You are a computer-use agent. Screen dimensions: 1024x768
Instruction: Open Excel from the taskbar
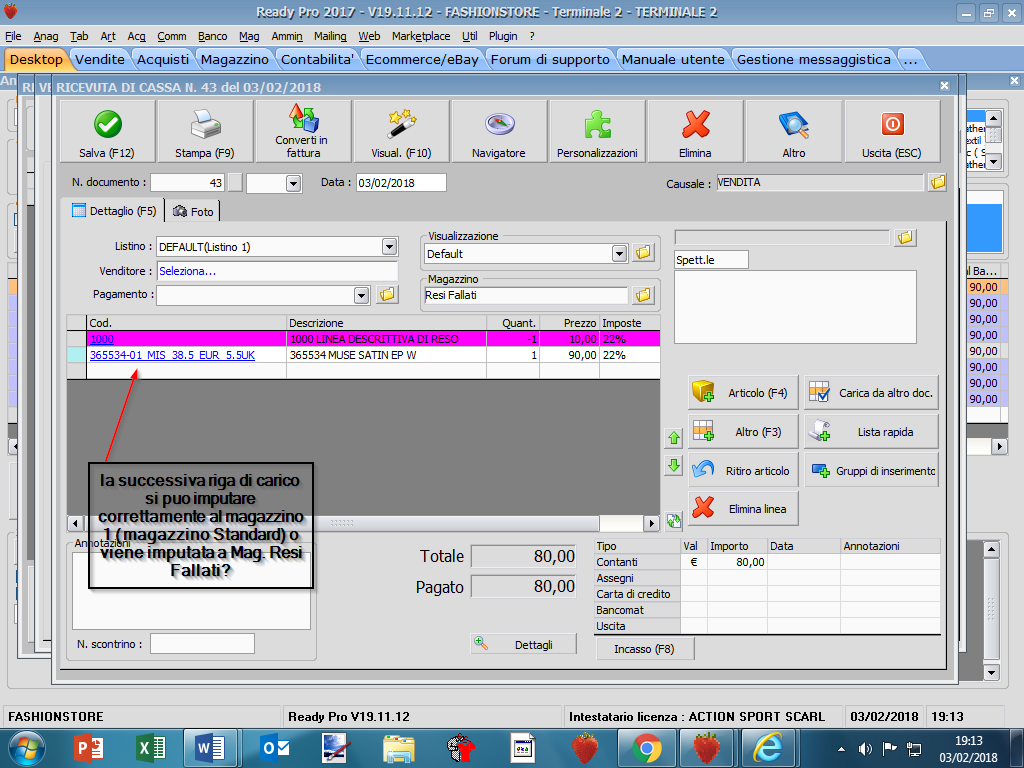pos(151,748)
